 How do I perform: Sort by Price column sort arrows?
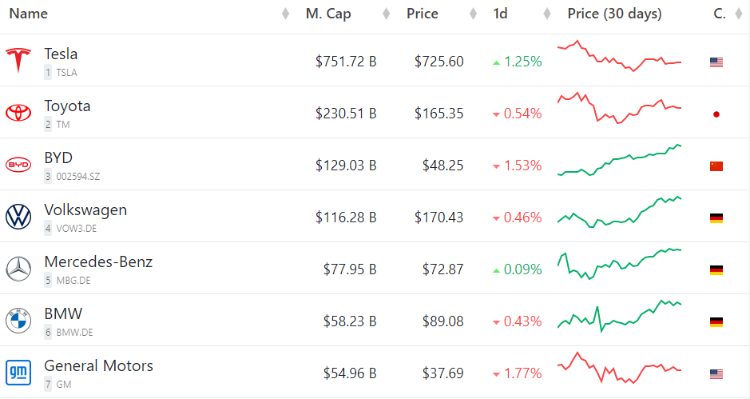point(473,14)
